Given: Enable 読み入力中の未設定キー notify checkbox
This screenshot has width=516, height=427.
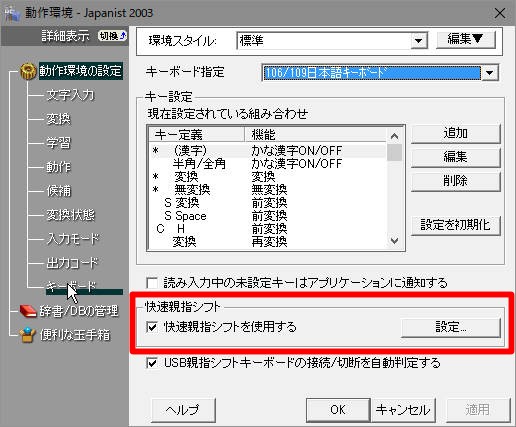Looking at the screenshot, I should coord(152,283).
